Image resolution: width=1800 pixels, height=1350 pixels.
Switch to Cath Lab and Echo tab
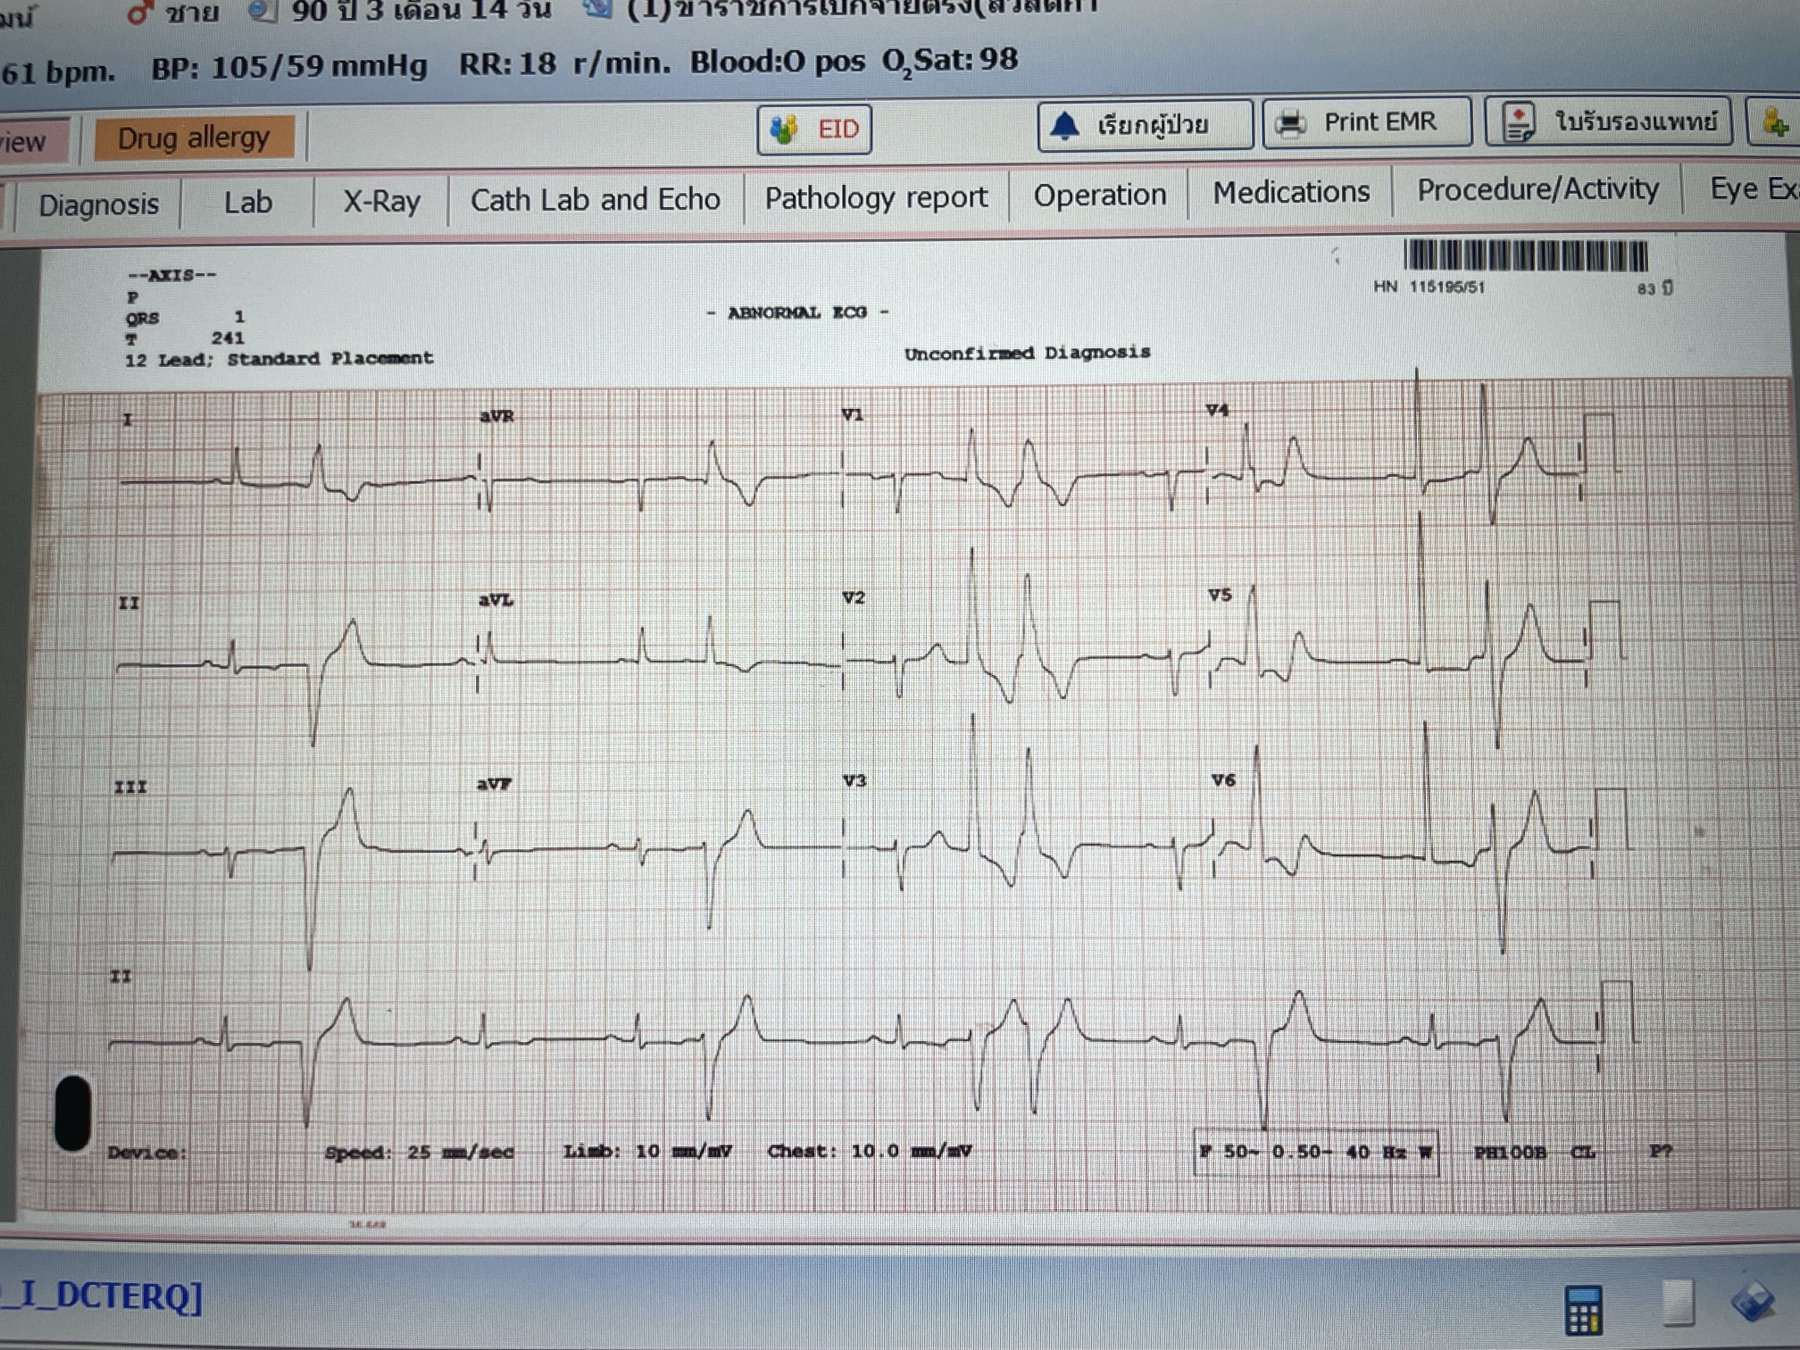(x=595, y=200)
